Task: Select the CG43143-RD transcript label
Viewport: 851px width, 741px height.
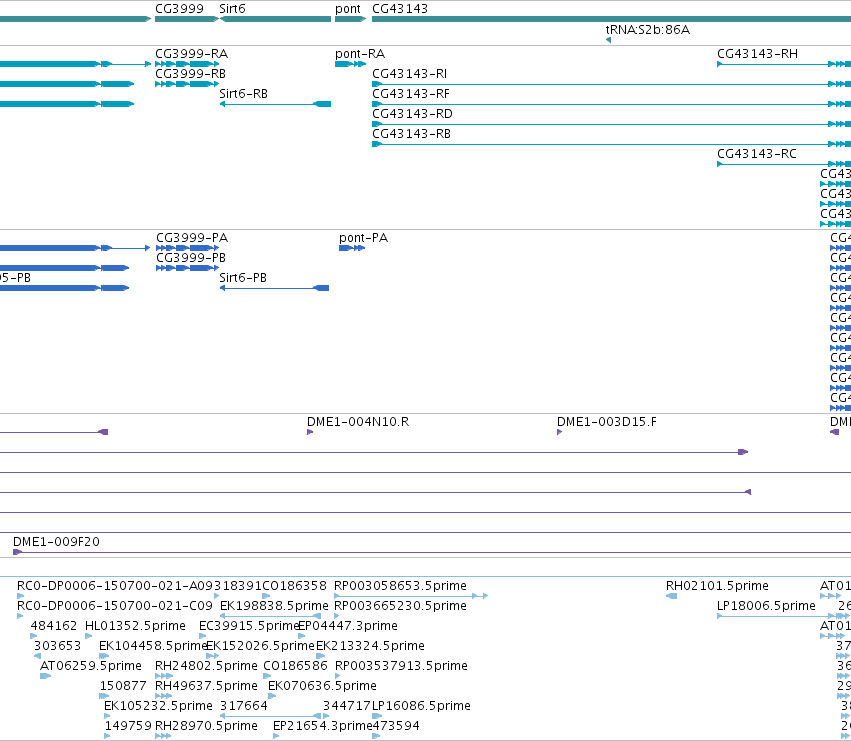Action: click(412, 114)
